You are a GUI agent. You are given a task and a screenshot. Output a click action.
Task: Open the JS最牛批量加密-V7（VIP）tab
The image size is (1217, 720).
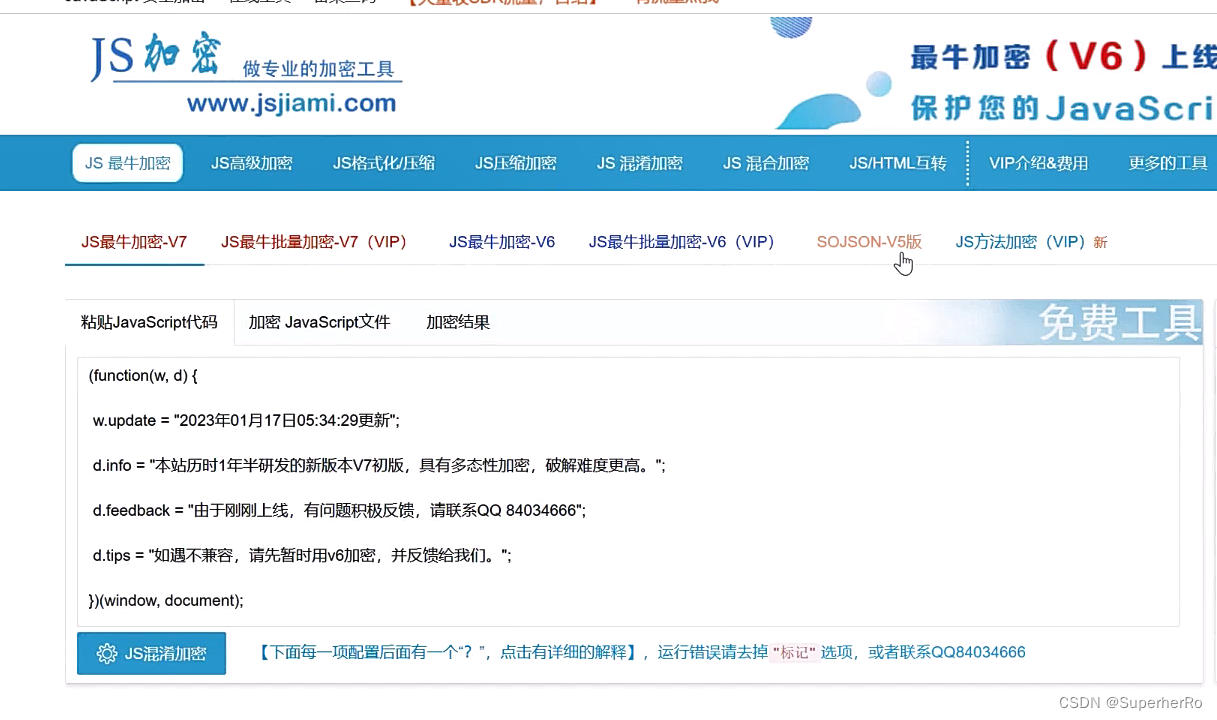pyautogui.click(x=314, y=241)
